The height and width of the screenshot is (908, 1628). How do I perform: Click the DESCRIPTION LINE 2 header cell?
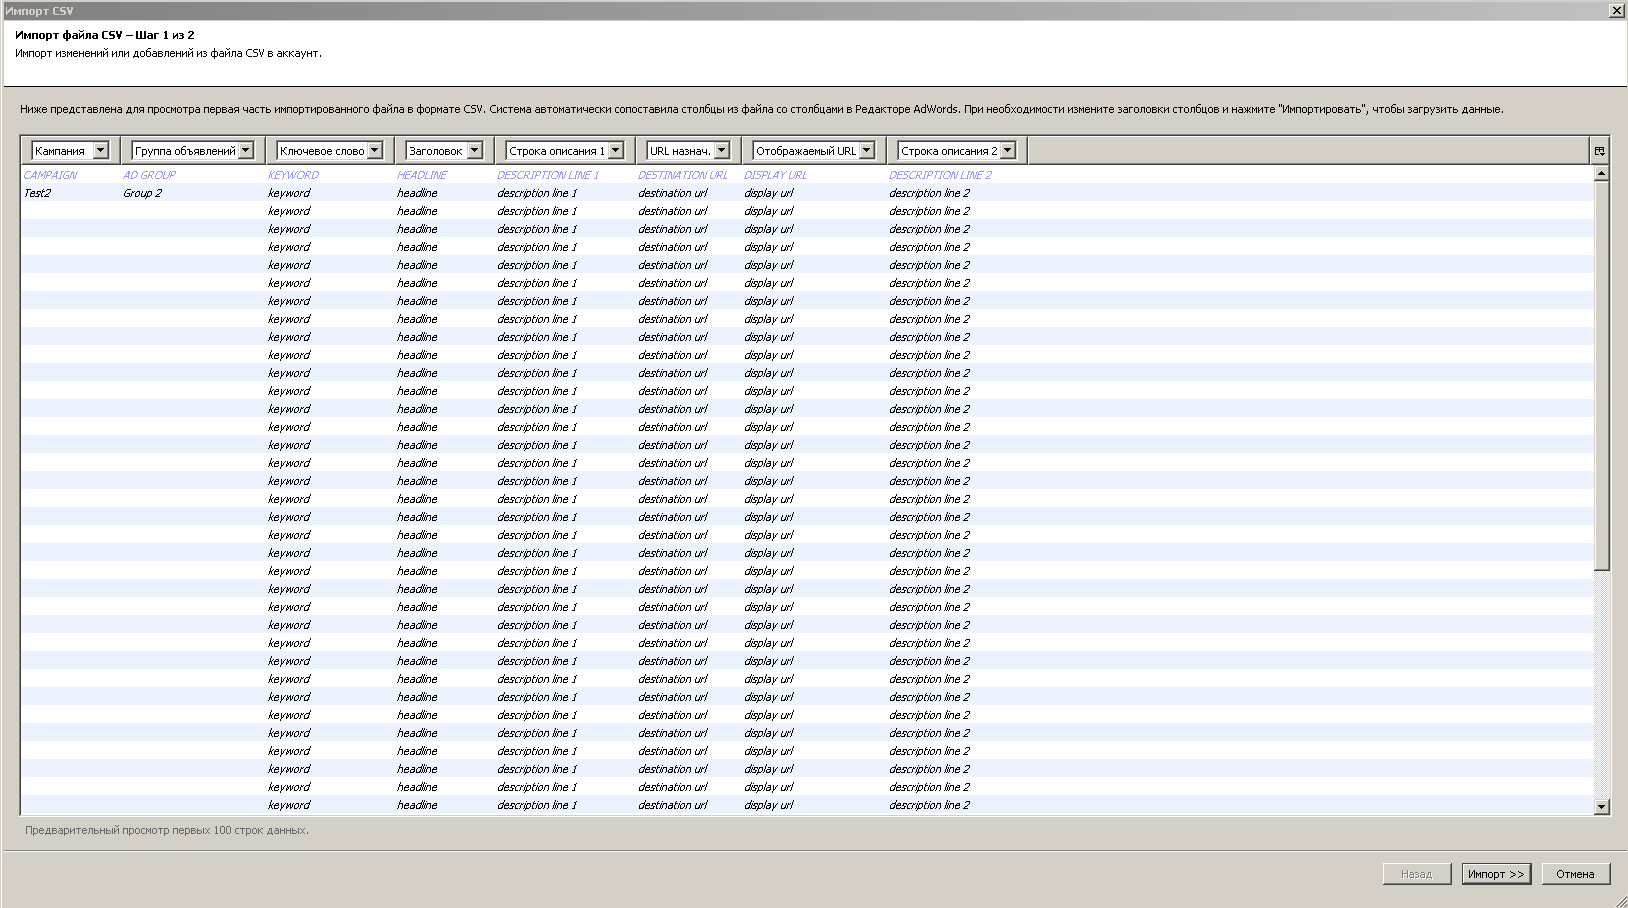[940, 175]
